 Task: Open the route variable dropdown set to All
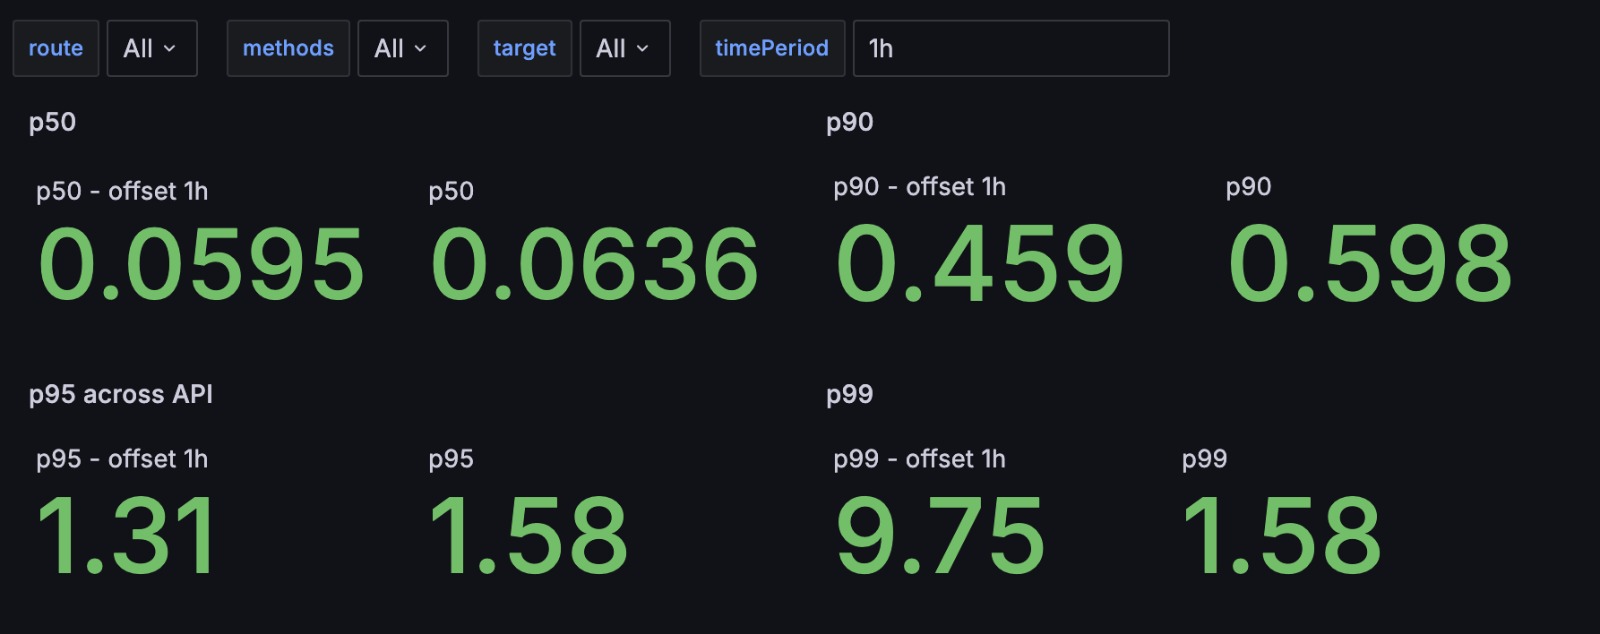pyautogui.click(x=152, y=48)
